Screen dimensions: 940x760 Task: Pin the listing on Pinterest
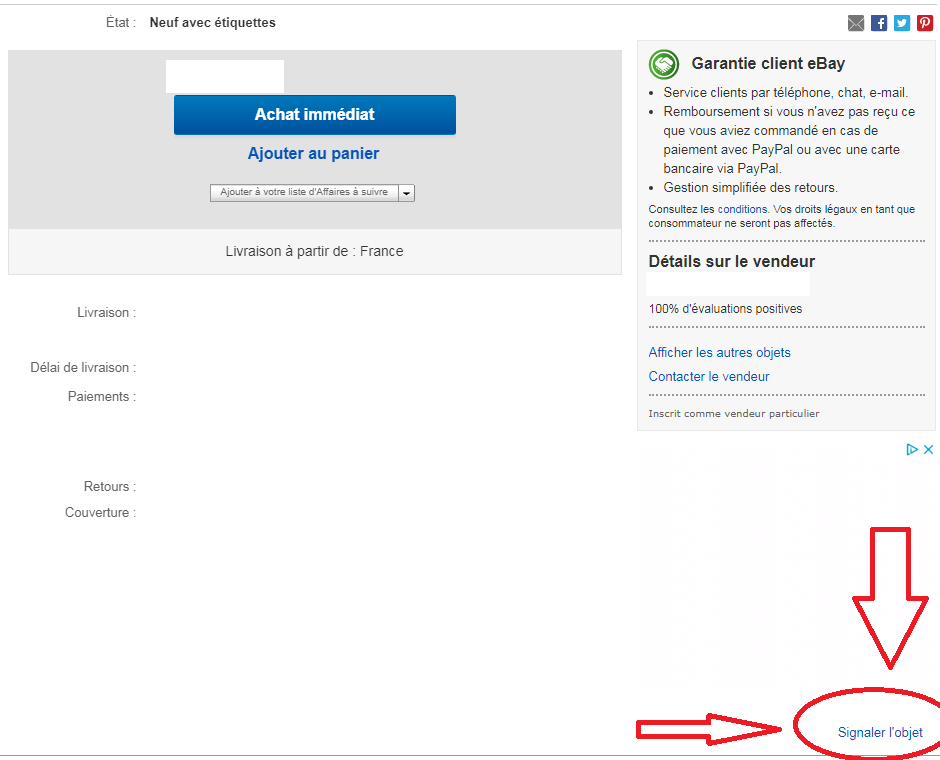(x=925, y=23)
